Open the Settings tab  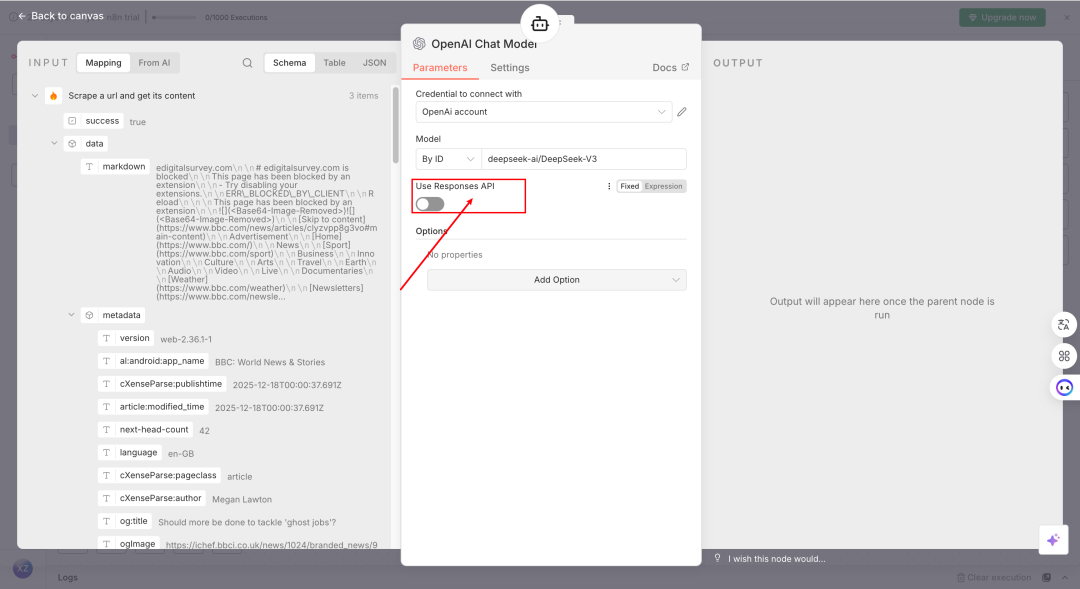coord(510,68)
